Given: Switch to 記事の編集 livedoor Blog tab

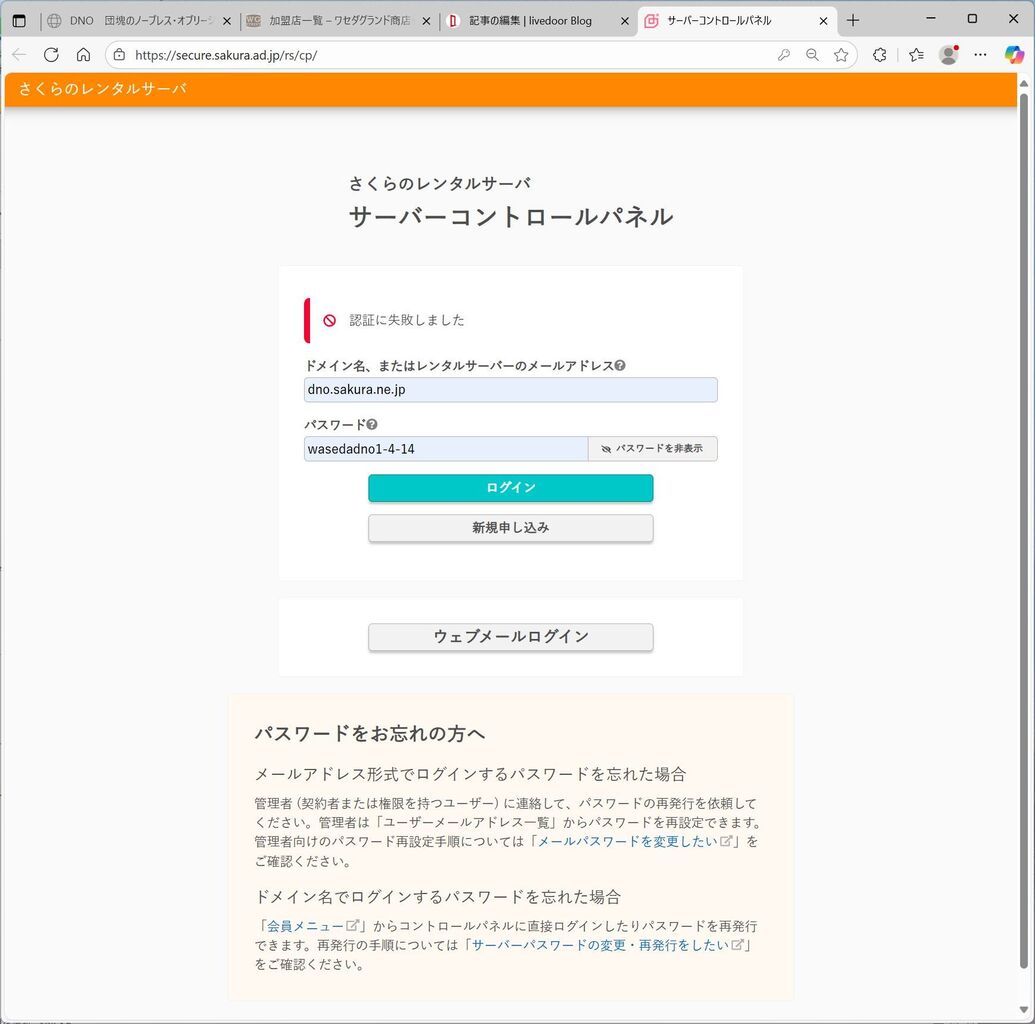Looking at the screenshot, I should point(538,20).
